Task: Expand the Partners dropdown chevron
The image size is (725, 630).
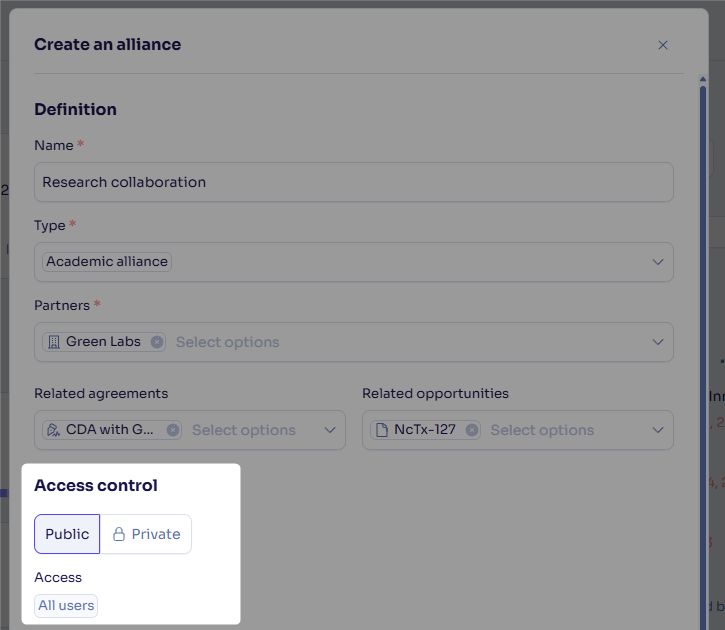Action: click(x=657, y=342)
